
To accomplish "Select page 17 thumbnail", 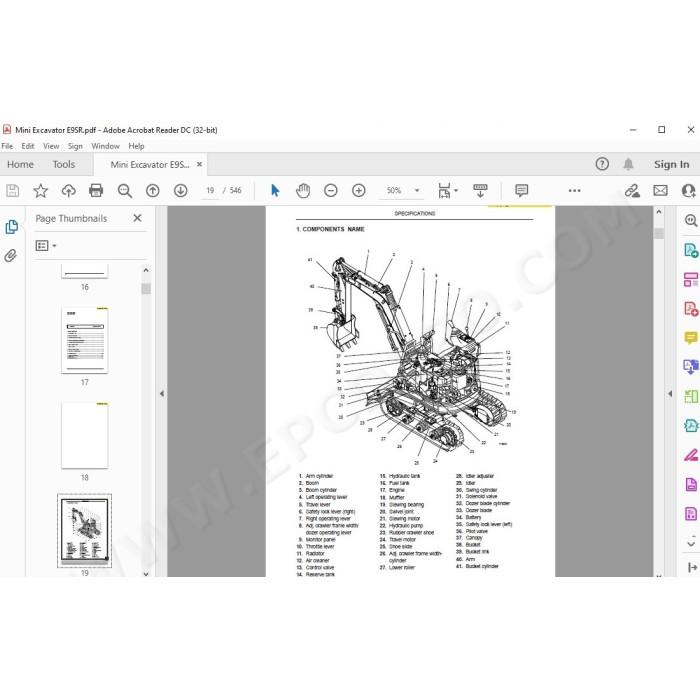I will 85,340.
